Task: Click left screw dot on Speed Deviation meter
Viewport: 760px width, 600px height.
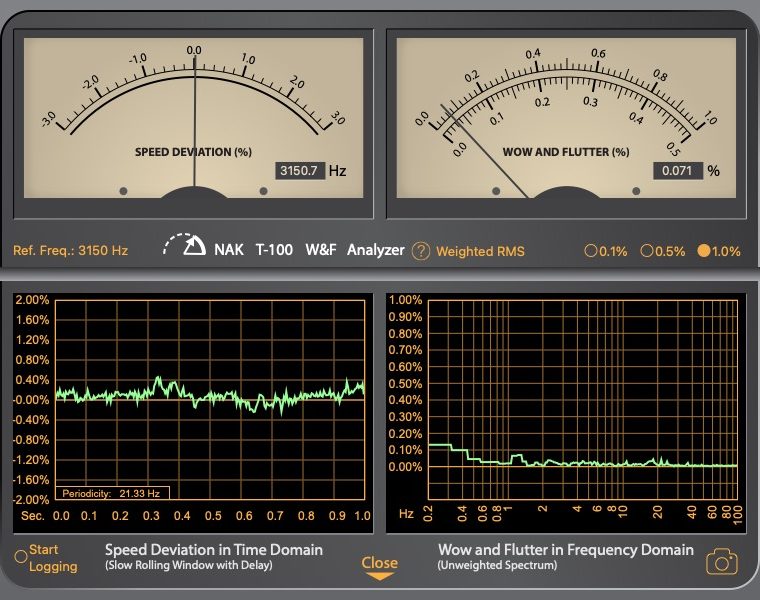Action: tap(124, 190)
